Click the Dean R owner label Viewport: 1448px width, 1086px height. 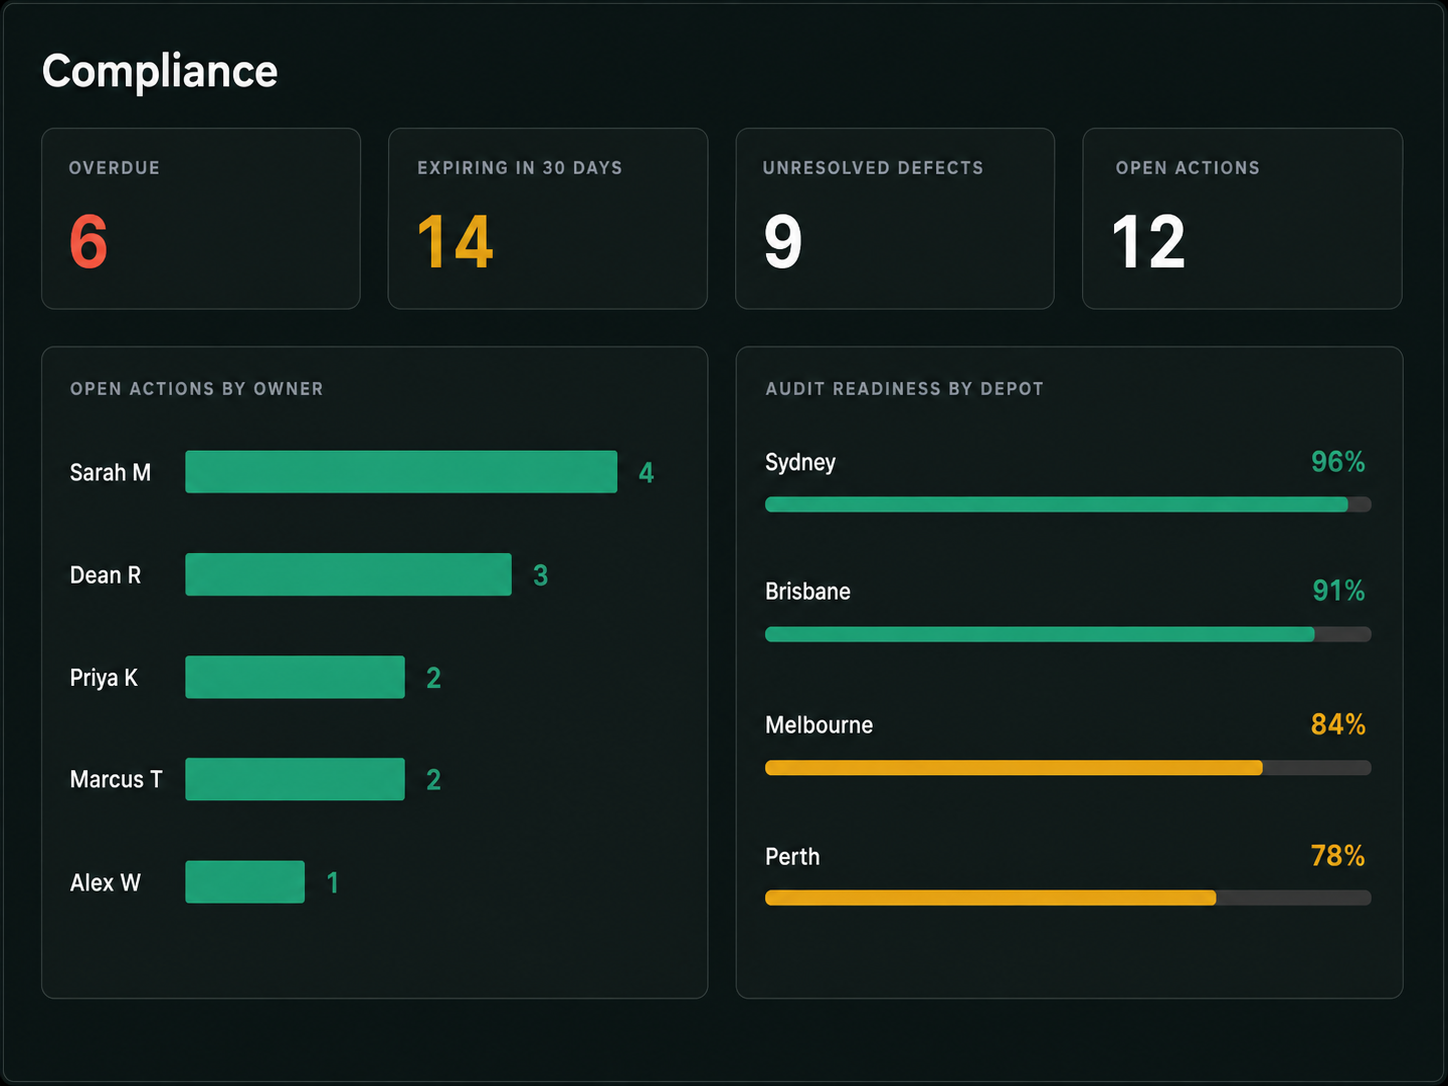click(105, 575)
